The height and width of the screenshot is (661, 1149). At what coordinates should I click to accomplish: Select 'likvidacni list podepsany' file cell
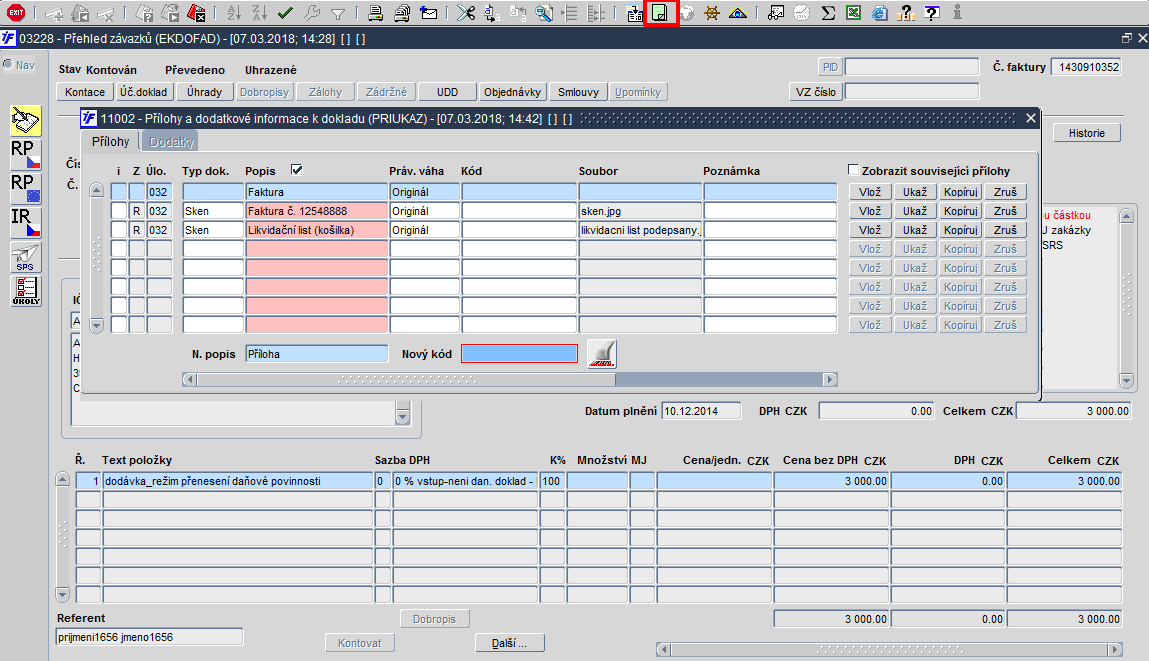tap(640, 230)
